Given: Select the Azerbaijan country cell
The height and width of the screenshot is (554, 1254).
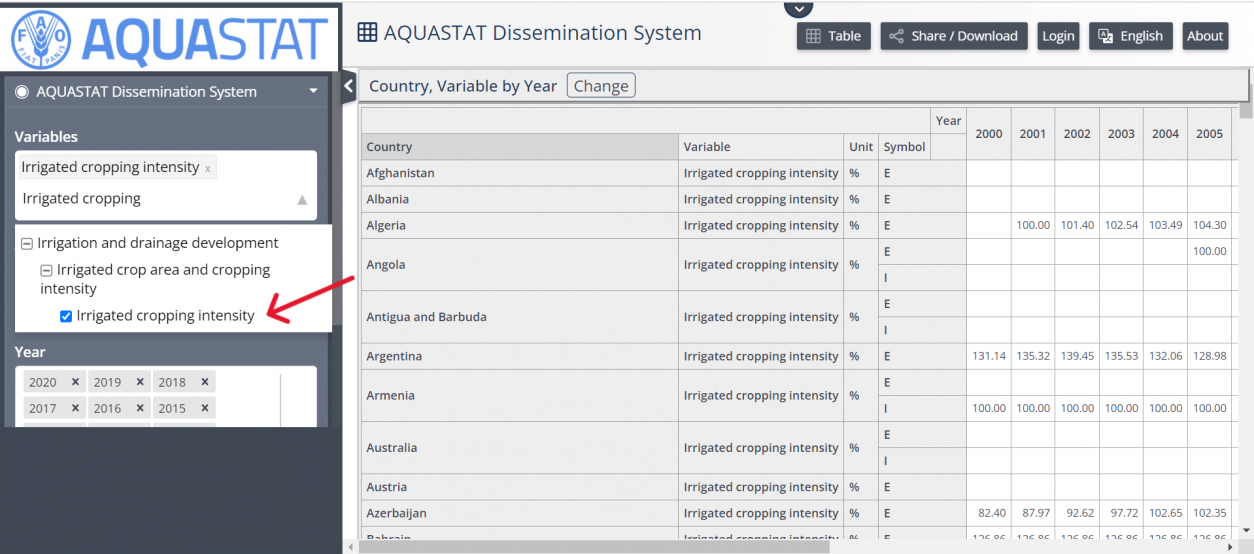Looking at the screenshot, I should pyautogui.click(x=520, y=513).
